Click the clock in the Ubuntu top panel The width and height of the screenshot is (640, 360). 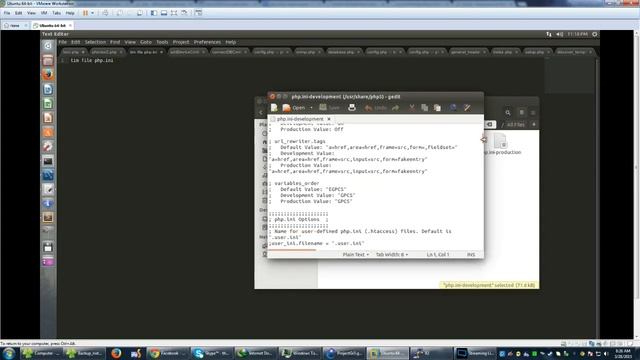click(578, 34)
